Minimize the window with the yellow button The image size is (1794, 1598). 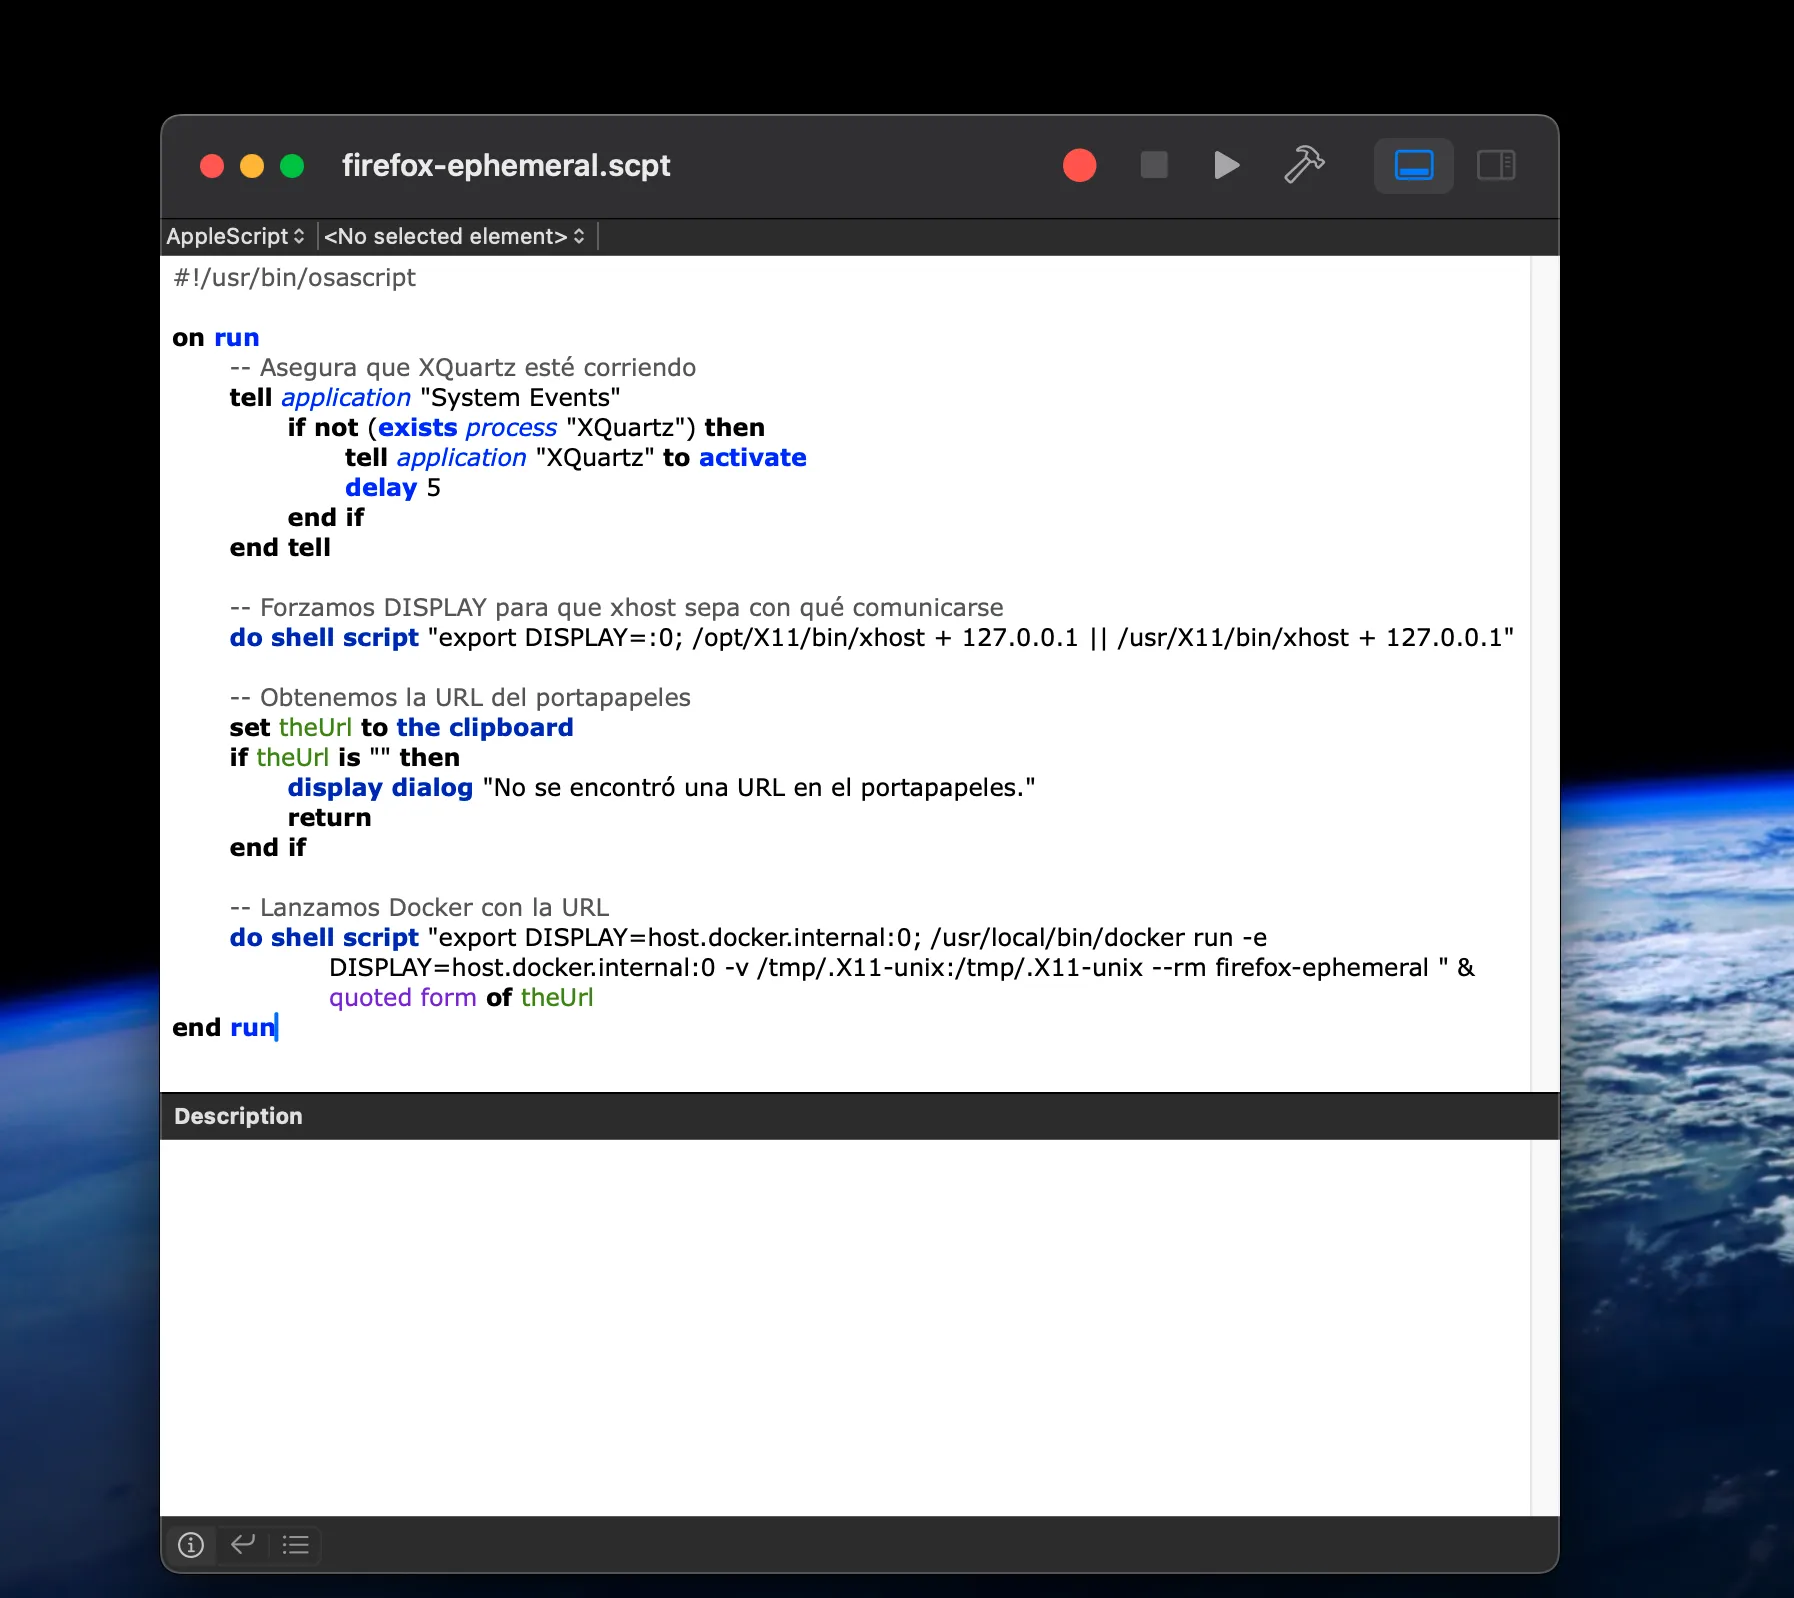tap(252, 166)
